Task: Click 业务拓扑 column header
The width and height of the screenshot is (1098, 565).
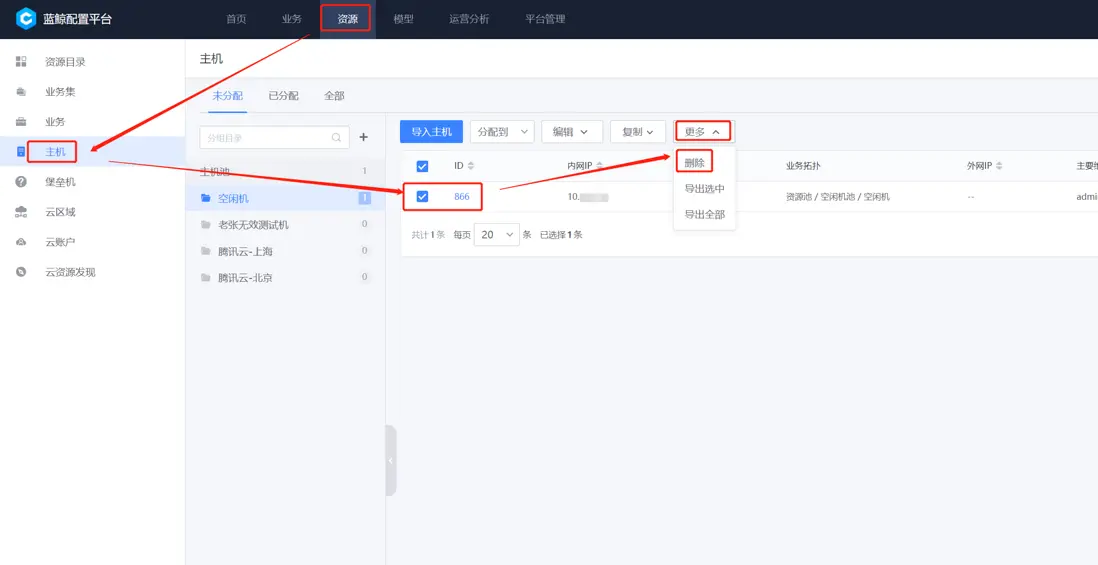Action: coord(803,166)
